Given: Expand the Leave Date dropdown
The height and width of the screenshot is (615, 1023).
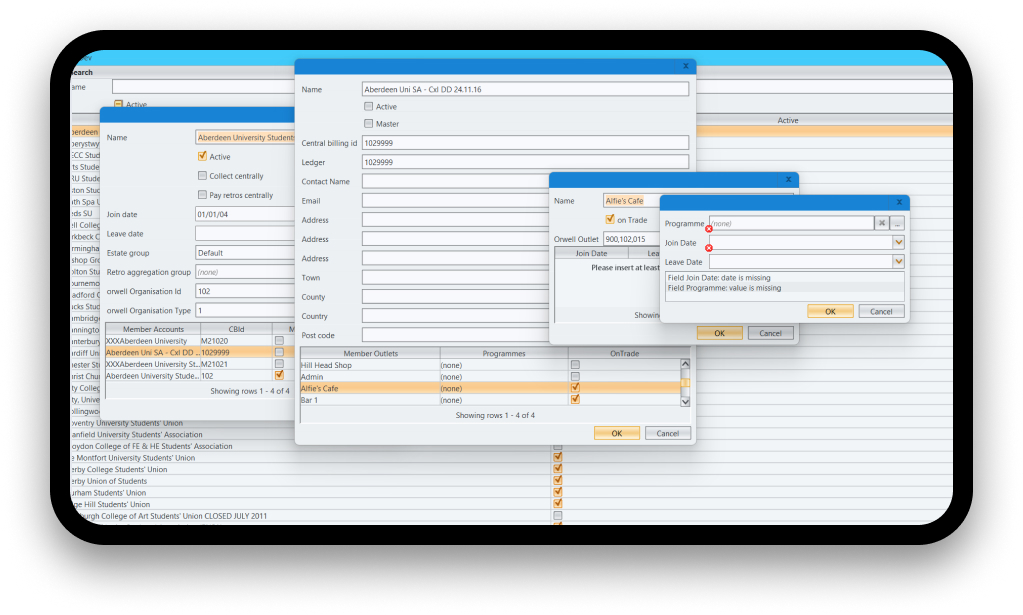Looking at the screenshot, I should point(898,261).
